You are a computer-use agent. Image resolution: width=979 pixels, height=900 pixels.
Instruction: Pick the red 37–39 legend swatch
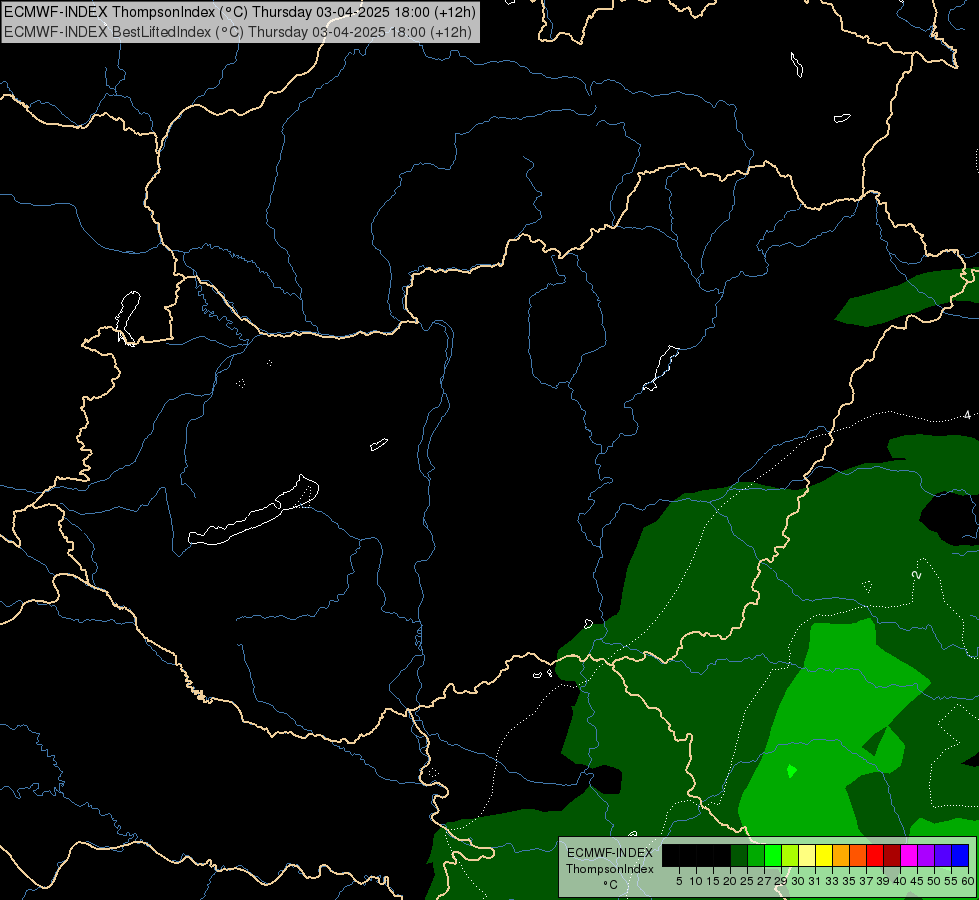coord(875,855)
